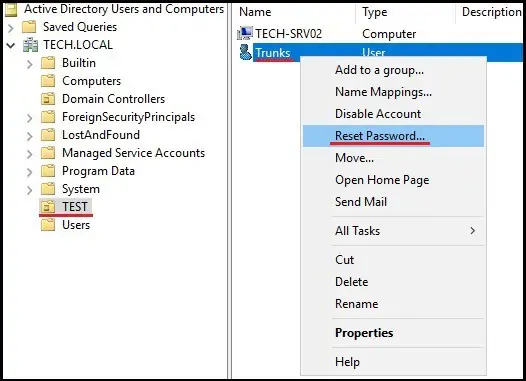Open the All Tasks submenu arrow
The image size is (526, 381).
473,231
